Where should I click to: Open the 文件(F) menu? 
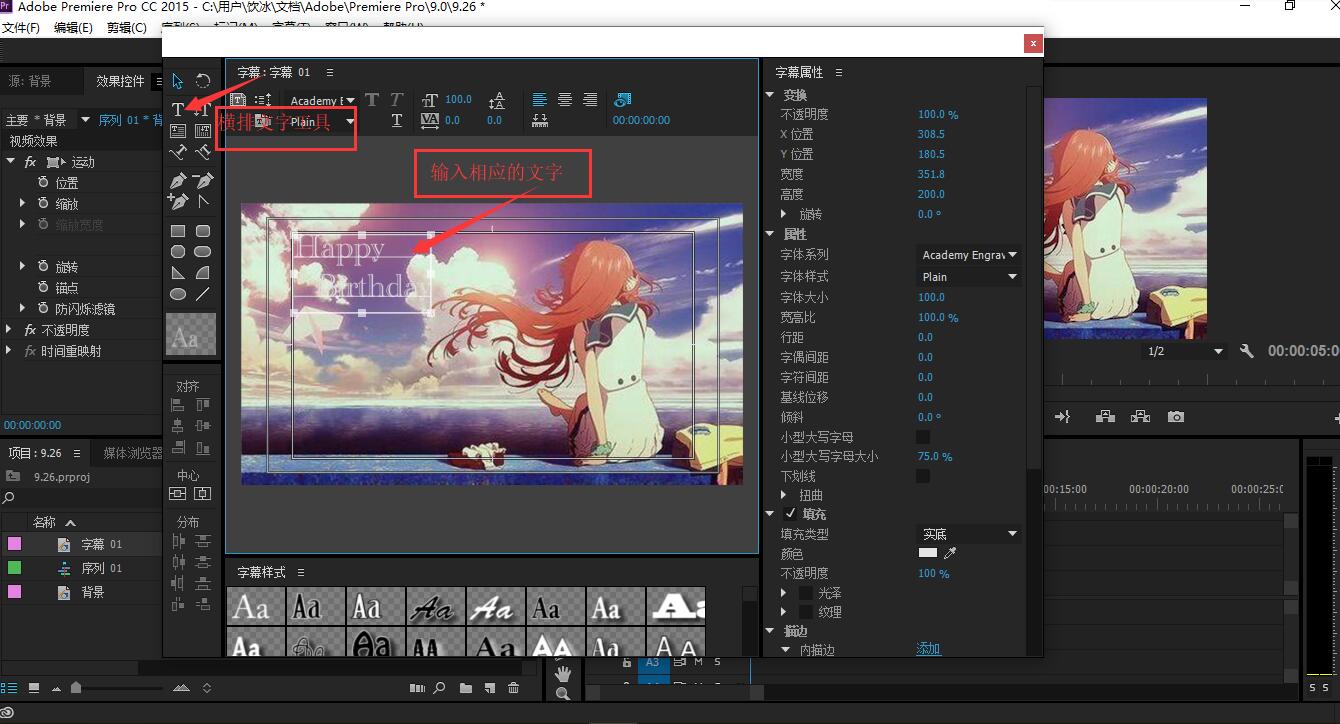(21, 28)
